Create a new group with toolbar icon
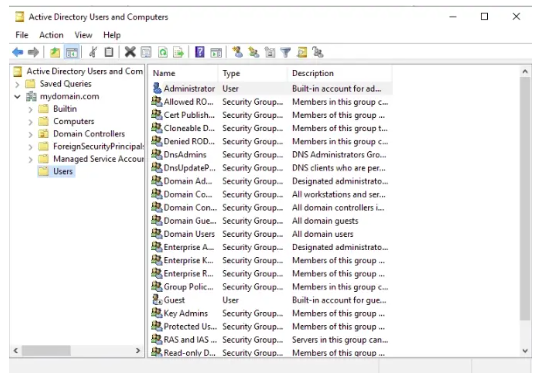This screenshot has width=539, height=381. pos(254,52)
